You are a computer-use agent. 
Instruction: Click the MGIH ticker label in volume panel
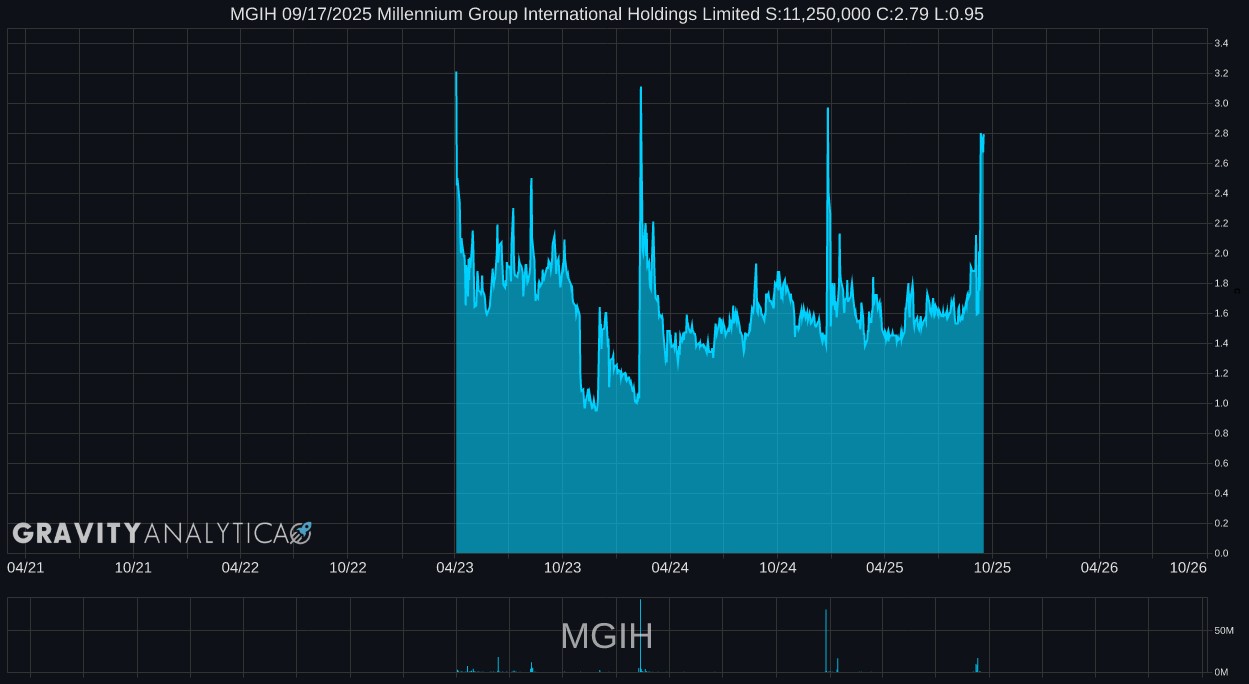(607, 636)
